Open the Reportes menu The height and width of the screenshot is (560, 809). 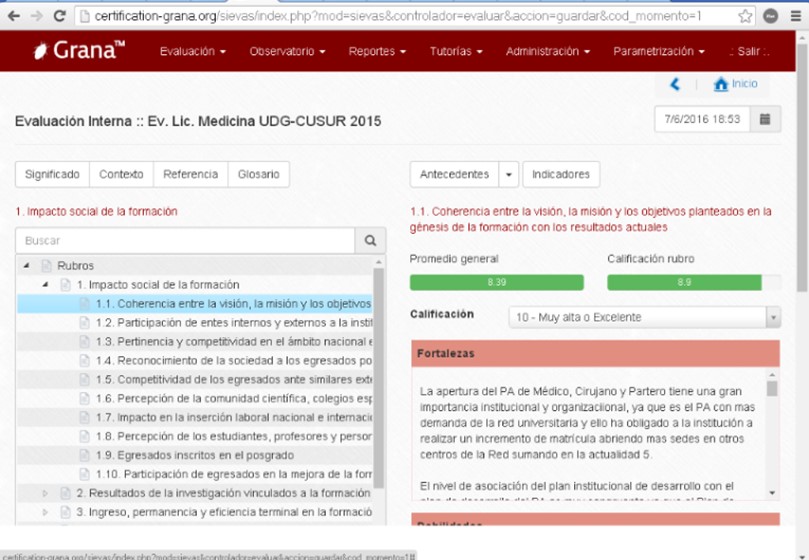(376, 51)
